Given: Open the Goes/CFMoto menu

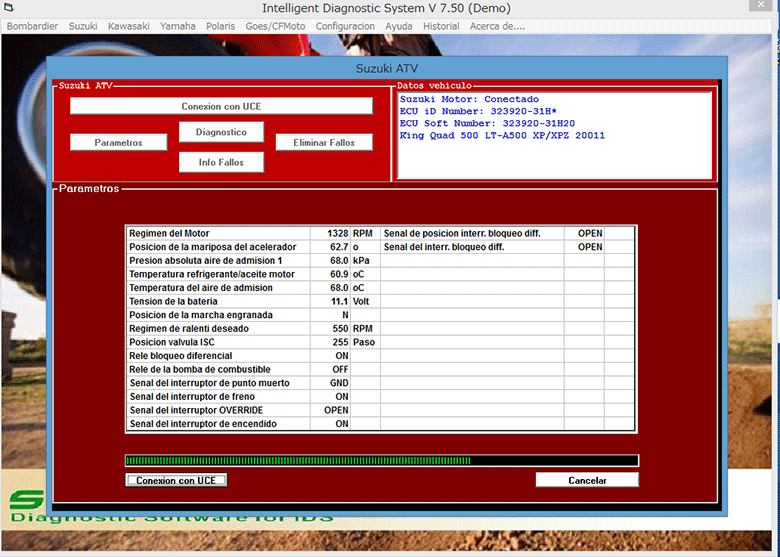Looking at the screenshot, I should pyautogui.click(x=275, y=26).
